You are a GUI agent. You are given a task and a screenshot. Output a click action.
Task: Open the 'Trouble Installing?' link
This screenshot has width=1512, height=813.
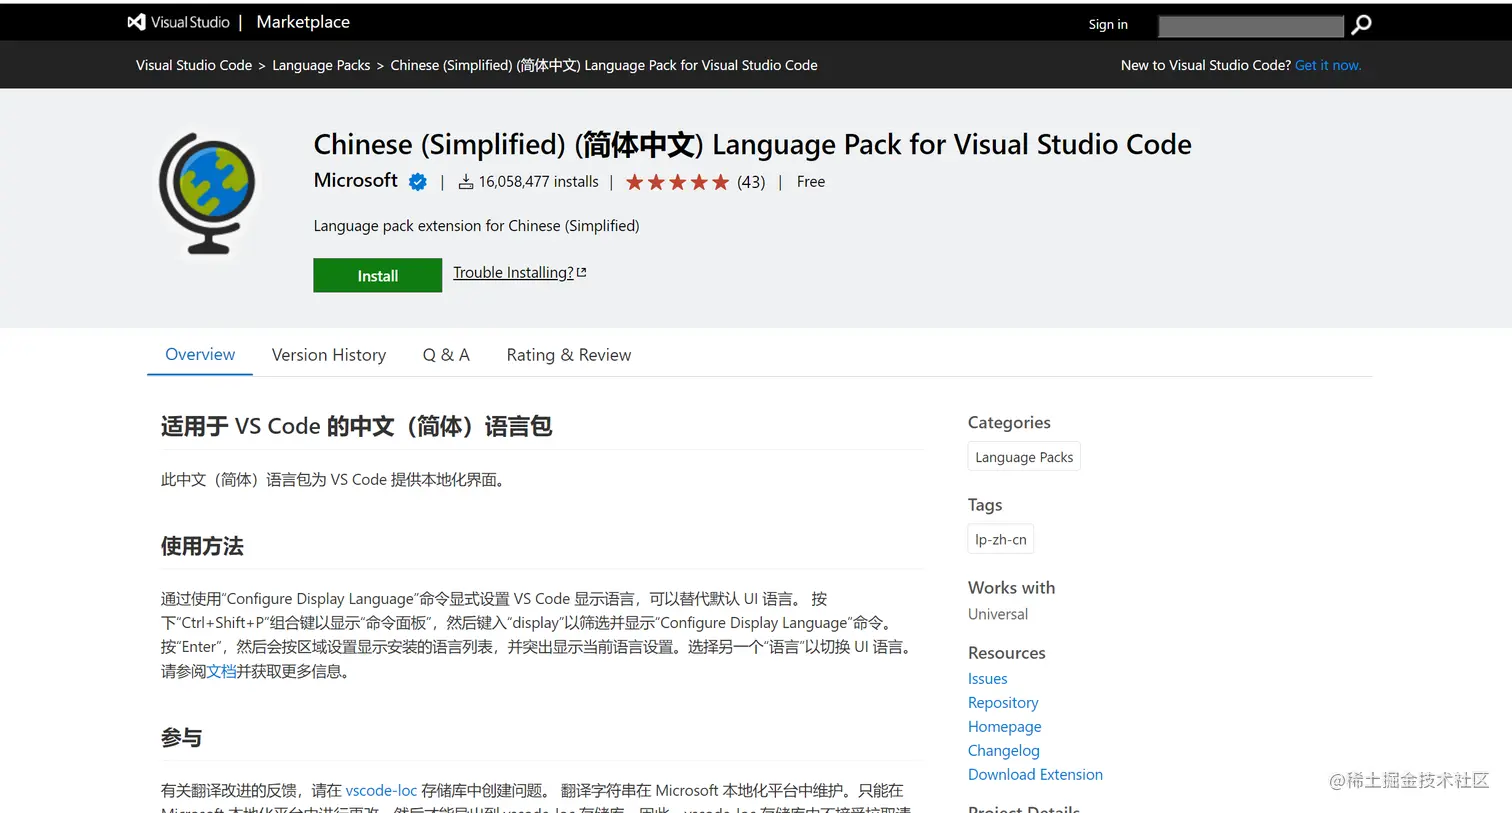click(x=513, y=272)
